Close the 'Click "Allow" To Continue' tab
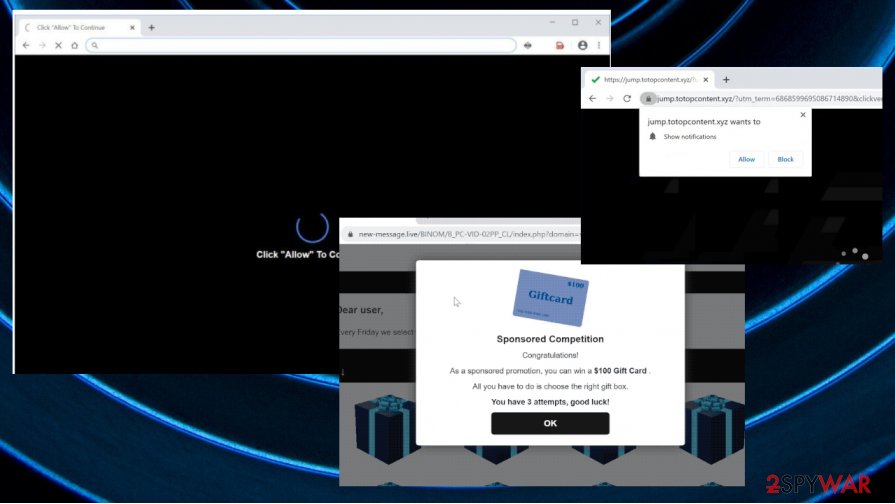 coord(132,27)
